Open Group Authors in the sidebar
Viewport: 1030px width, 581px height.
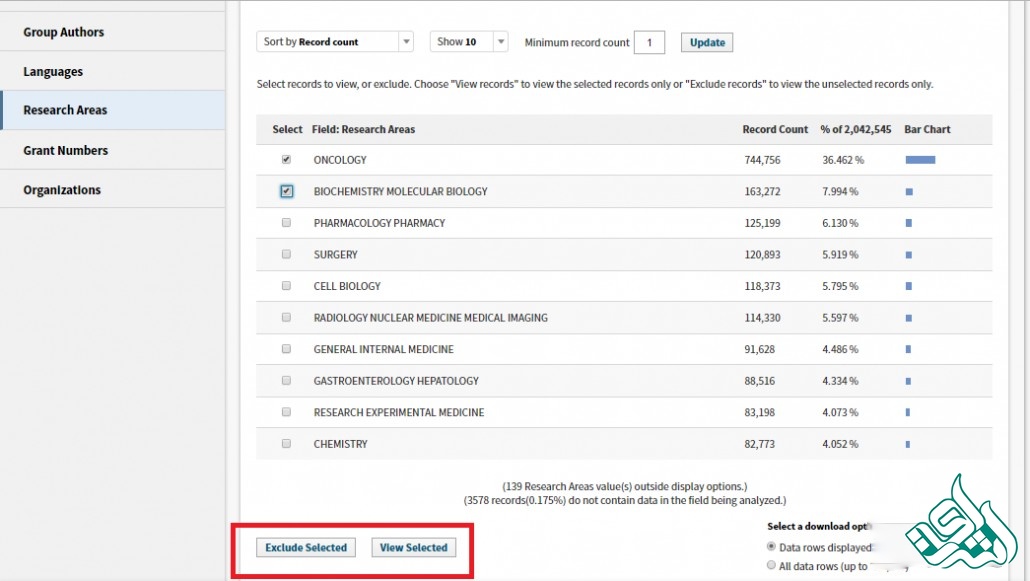[64, 32]
